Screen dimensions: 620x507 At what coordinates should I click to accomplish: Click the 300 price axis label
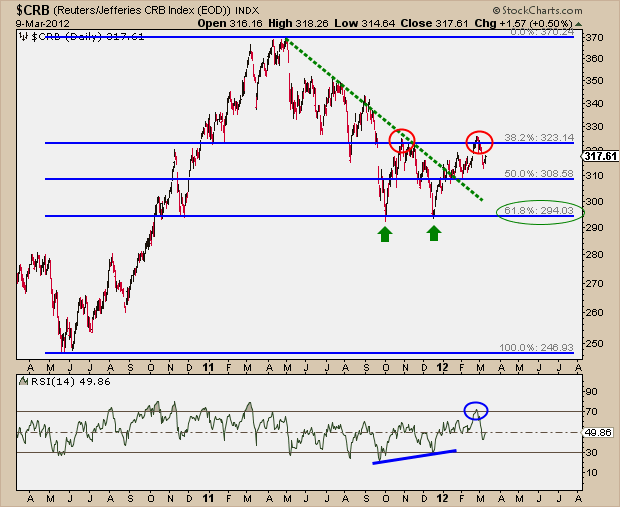[x=595, y=201]
